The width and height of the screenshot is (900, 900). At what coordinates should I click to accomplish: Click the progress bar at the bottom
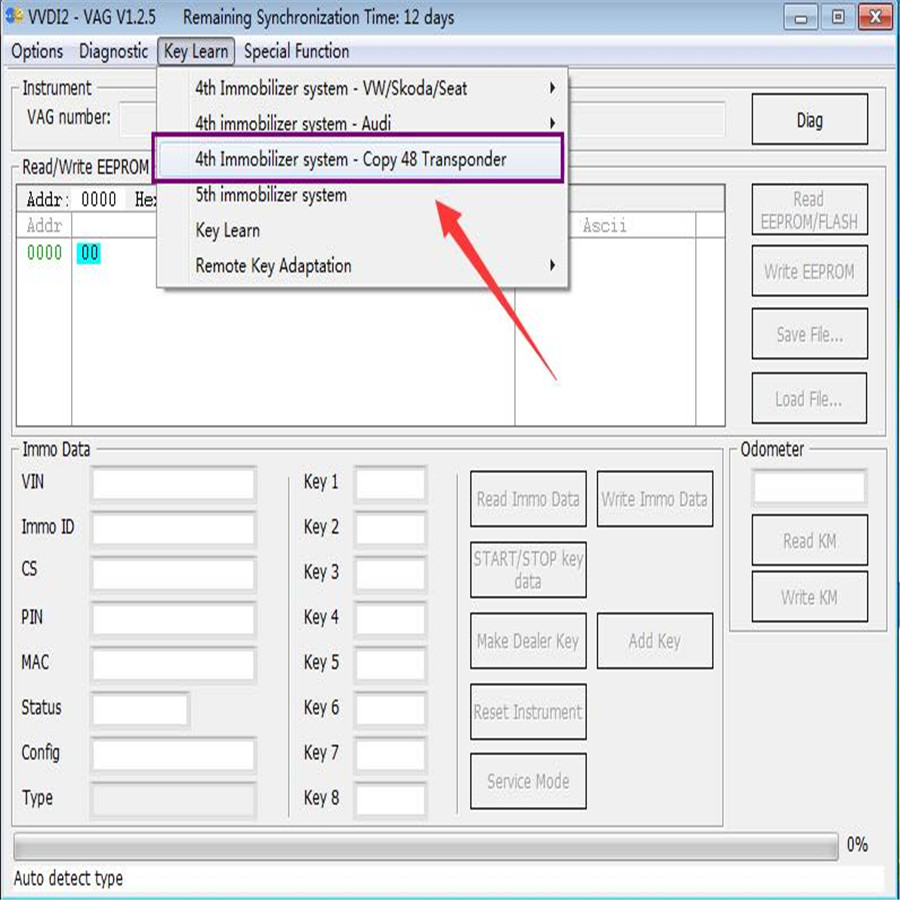[x=425, y=846]
